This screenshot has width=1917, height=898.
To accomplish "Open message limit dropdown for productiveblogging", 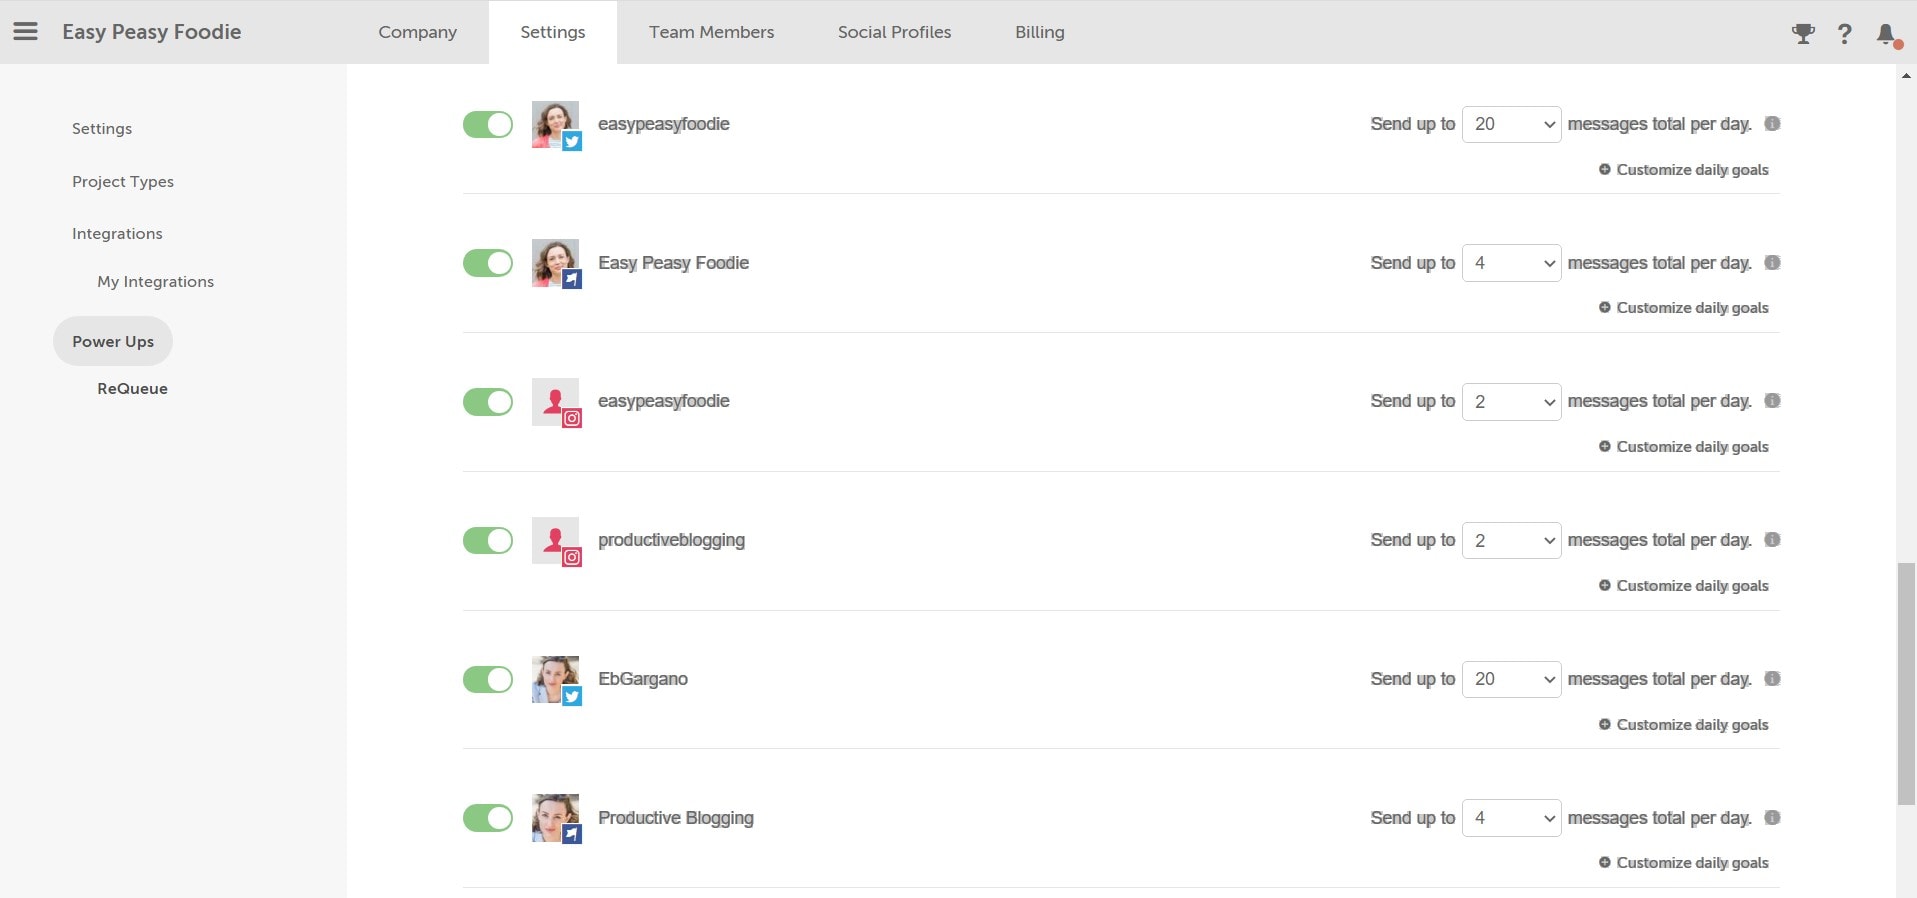I will [1511, 541].
